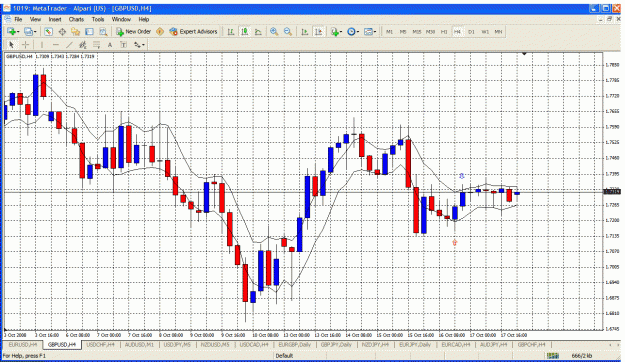Toggle the Market Watch window icon
The height and width of the screenshot is (362, 625).
pos(49,31)
